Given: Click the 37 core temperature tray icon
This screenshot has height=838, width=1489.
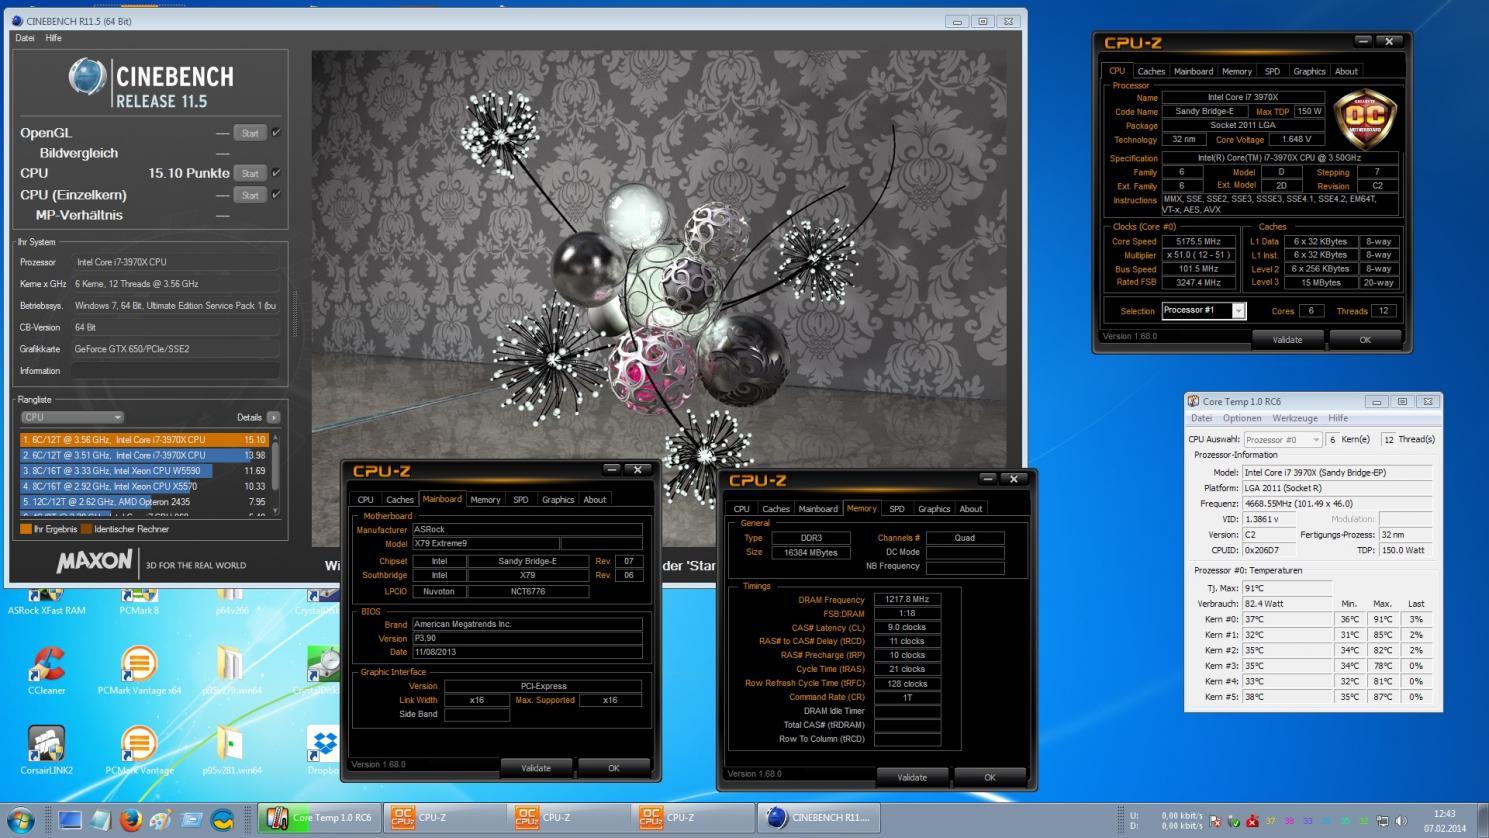Looking at the screenshot, I should tap(1271, 821).
